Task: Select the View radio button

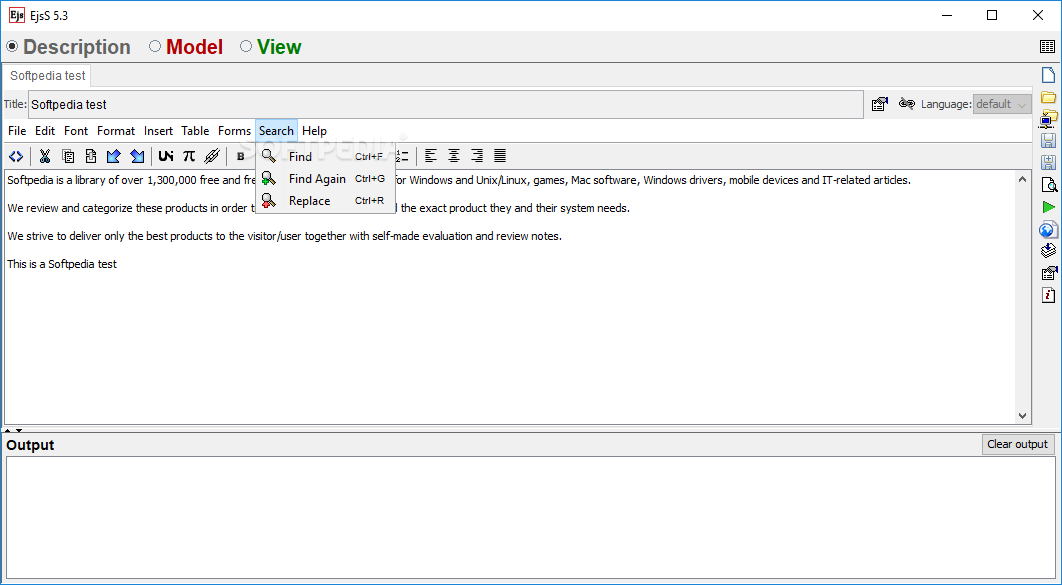Action: pyautogui.click(x=246, y=46)
